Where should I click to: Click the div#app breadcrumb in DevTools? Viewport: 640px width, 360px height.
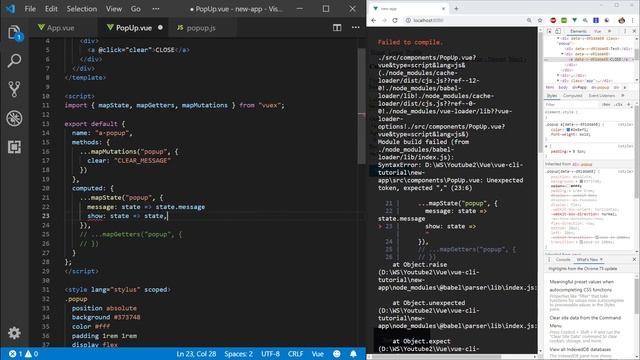pos(579,87)
